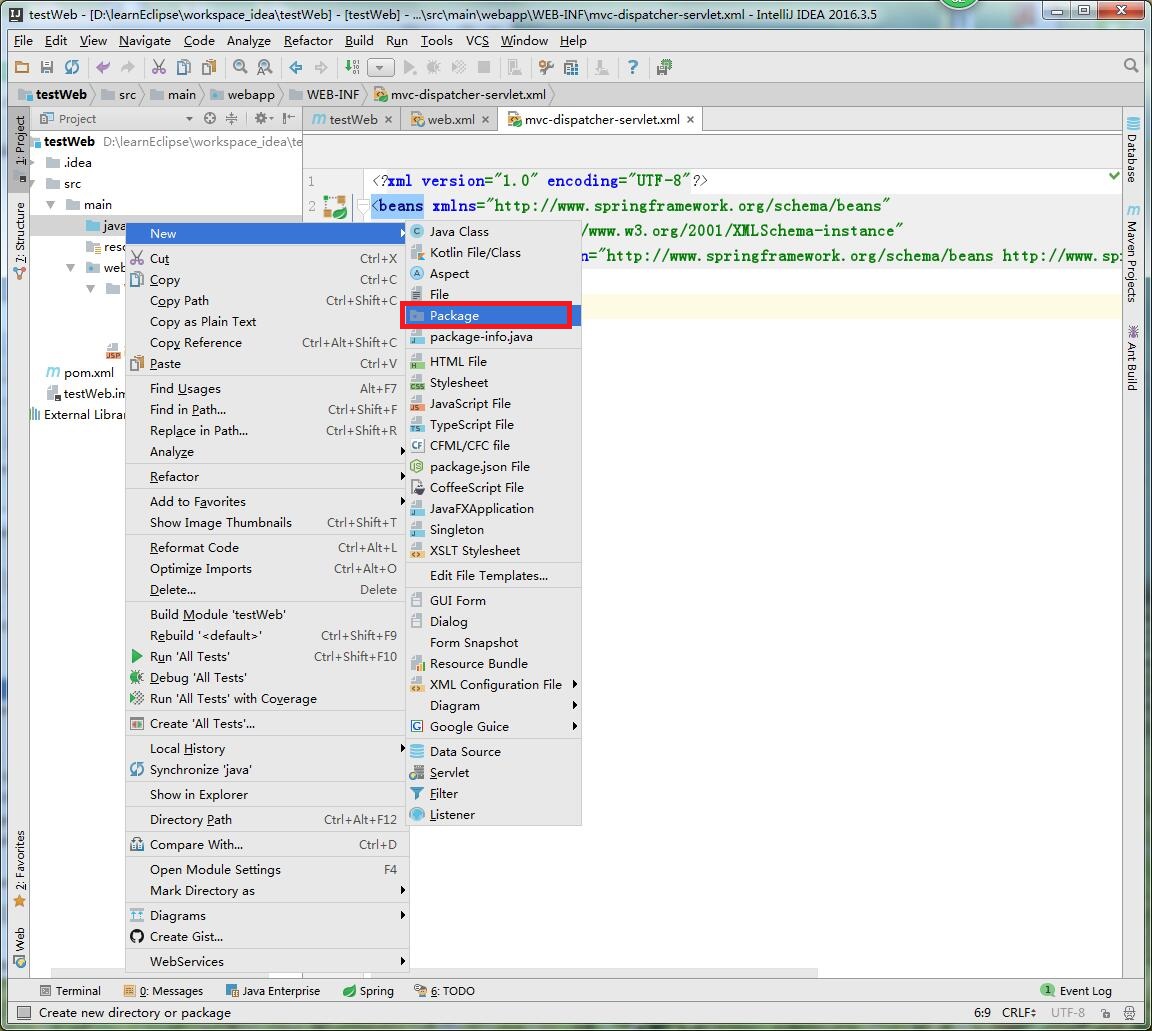
Task: Open the Project view selector dropdown
Action: [x=189, y=118]
